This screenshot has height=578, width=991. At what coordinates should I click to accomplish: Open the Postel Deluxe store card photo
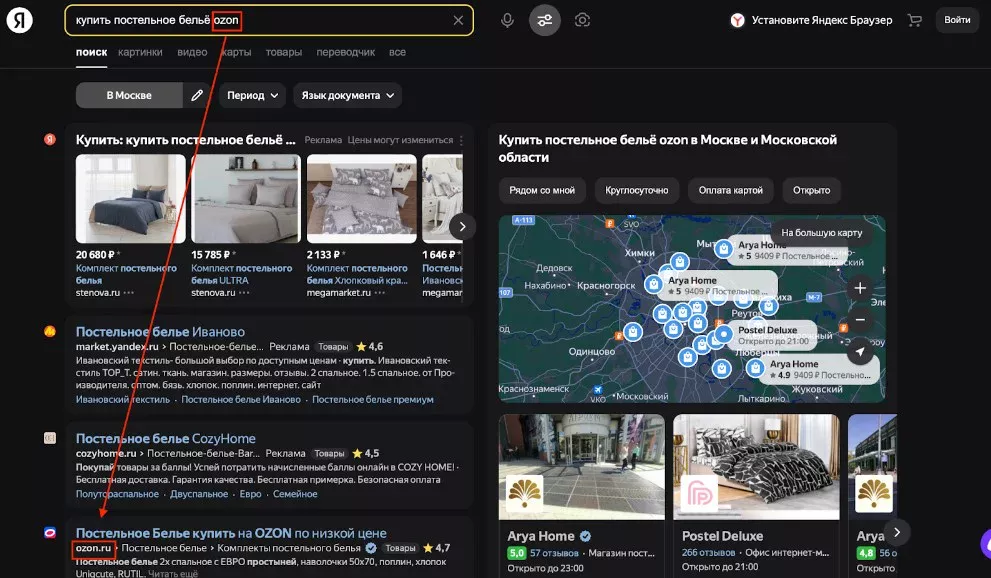pos(757,467)
